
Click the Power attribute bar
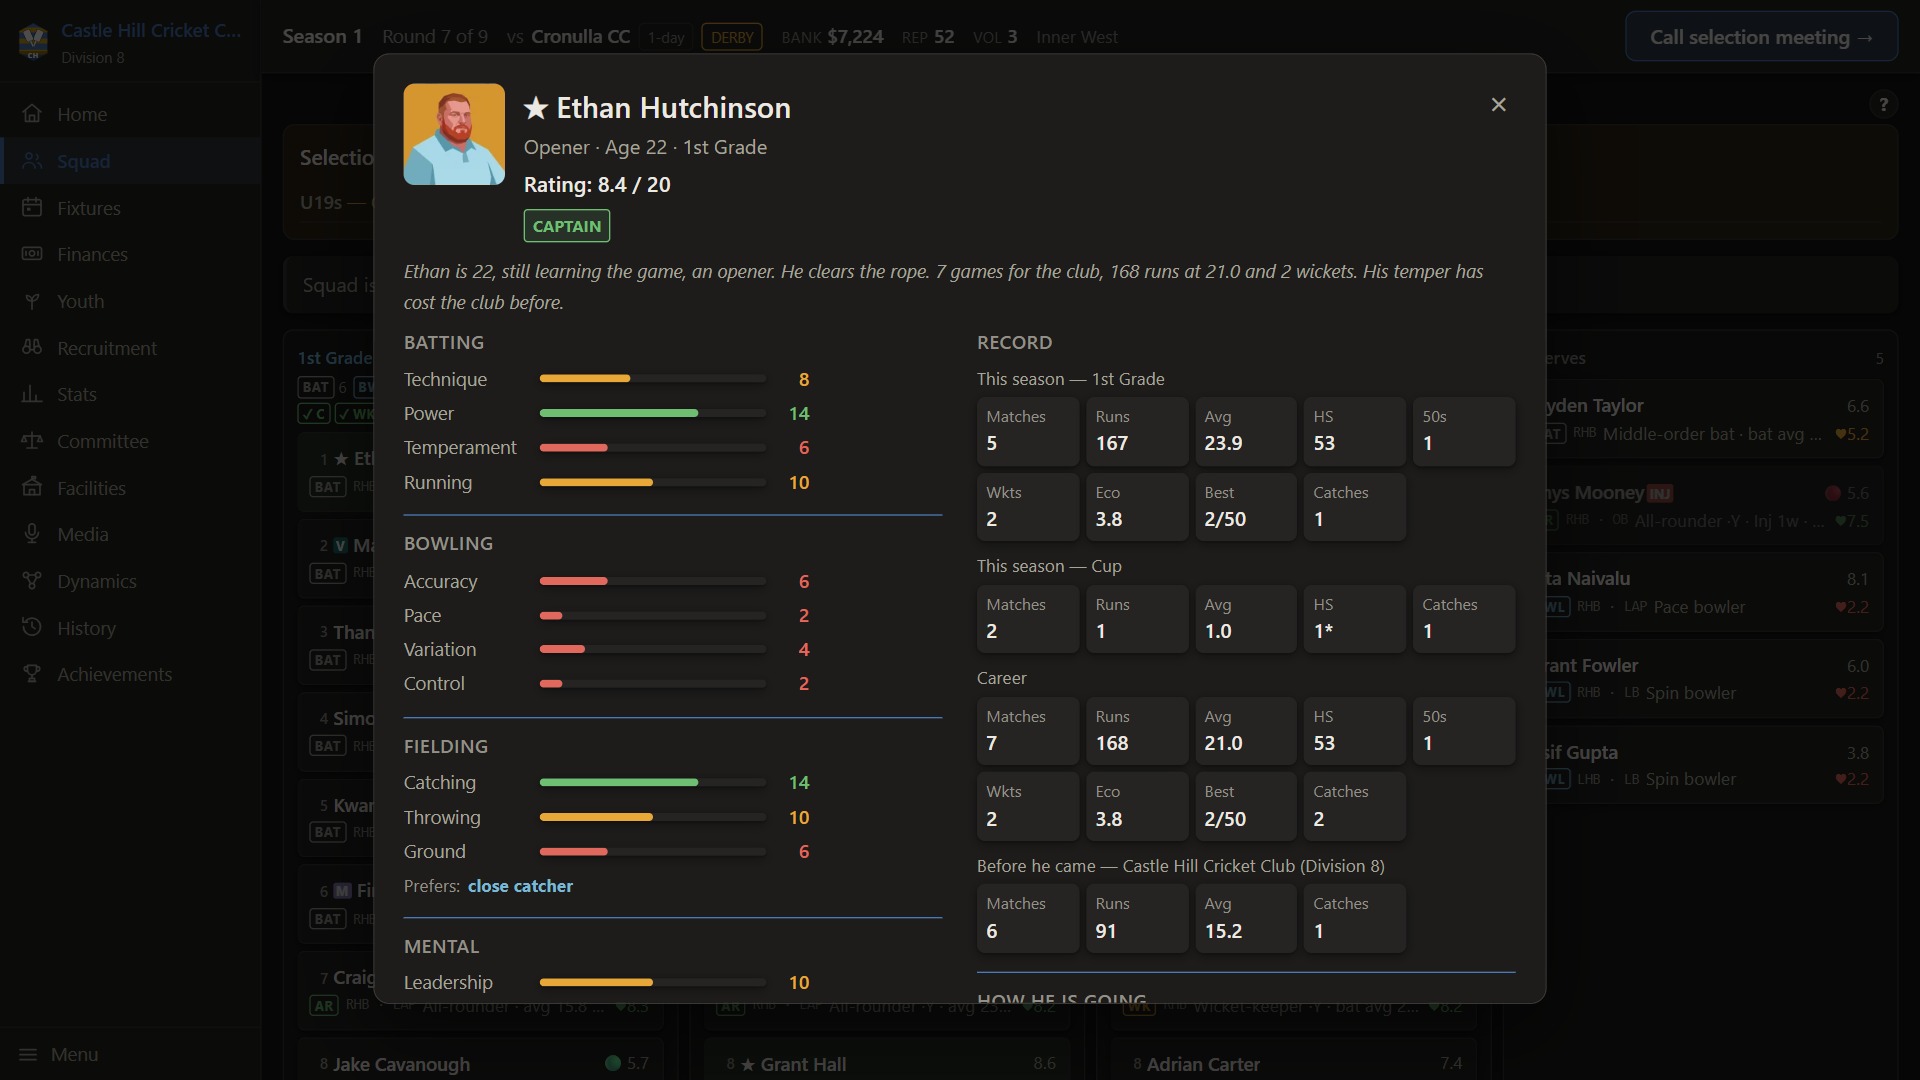(652, 413)
